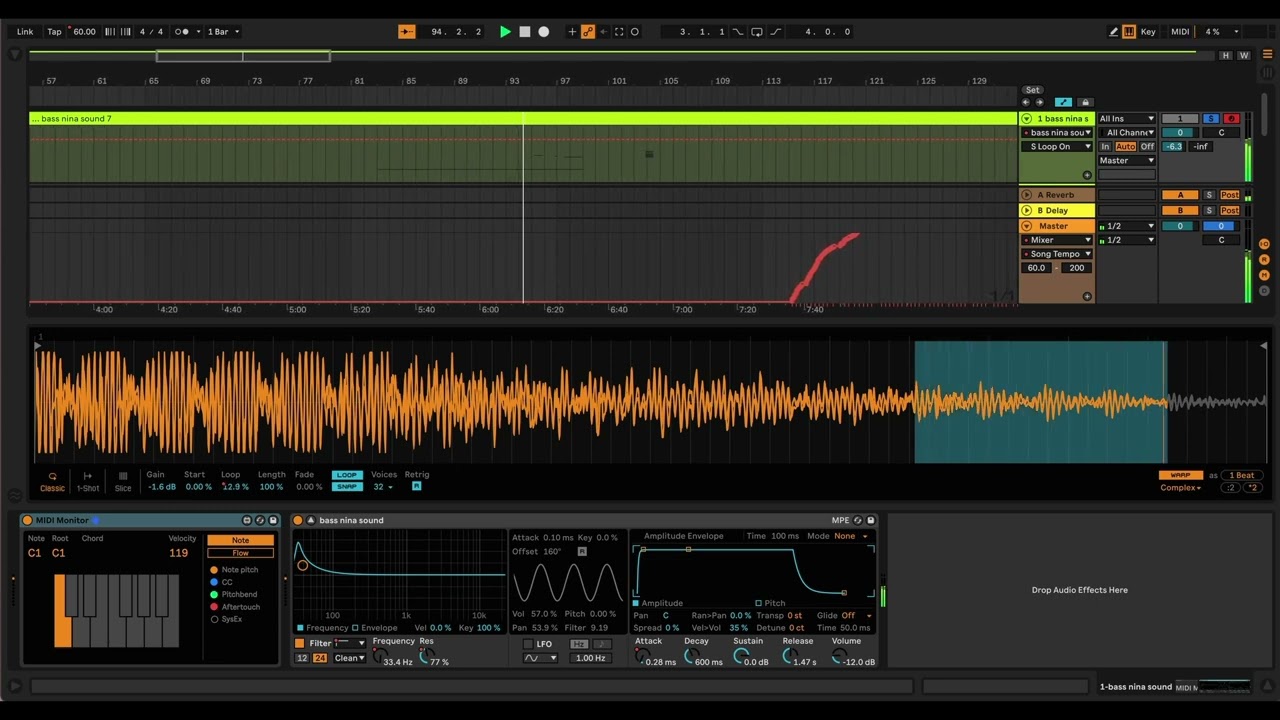Set monitoring to Off

coord(1147,146)
